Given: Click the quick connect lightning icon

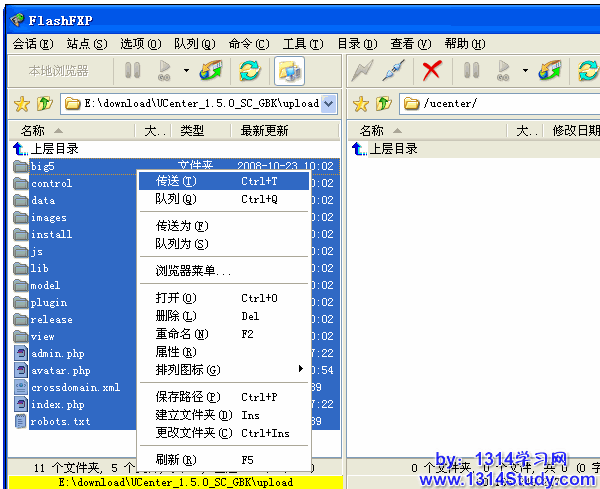Looking at the screenshot, I should click(362, 71).
